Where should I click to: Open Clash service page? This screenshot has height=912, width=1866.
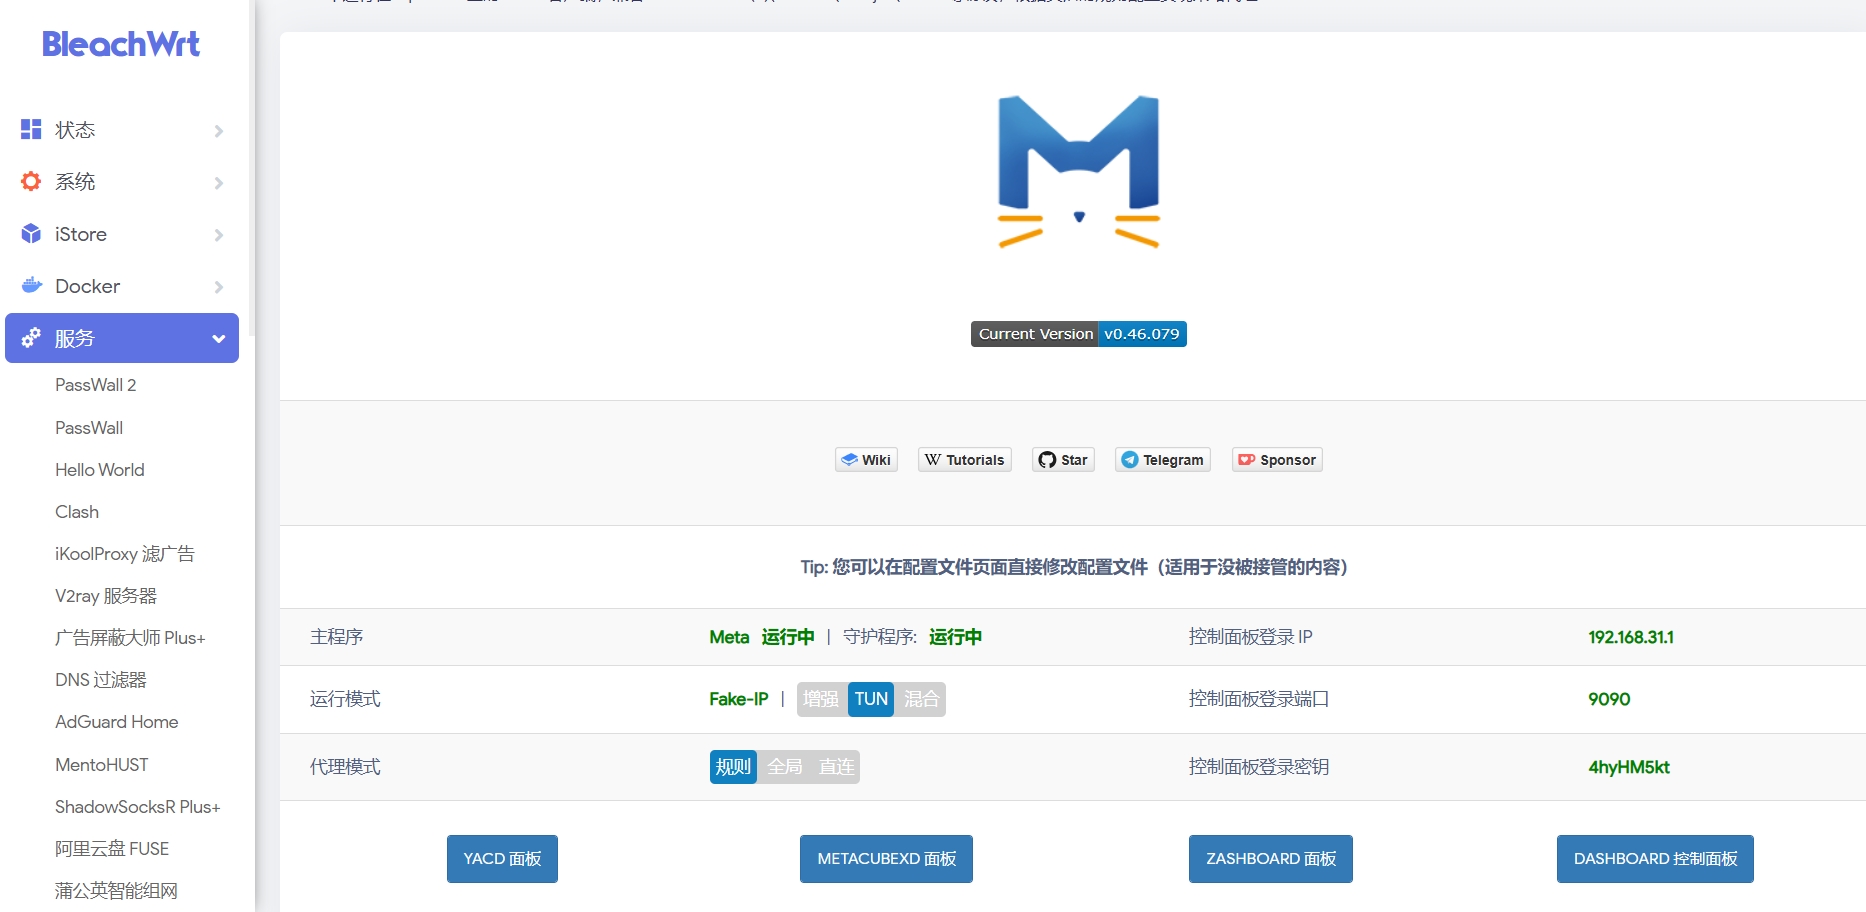[x=77, y=511]
